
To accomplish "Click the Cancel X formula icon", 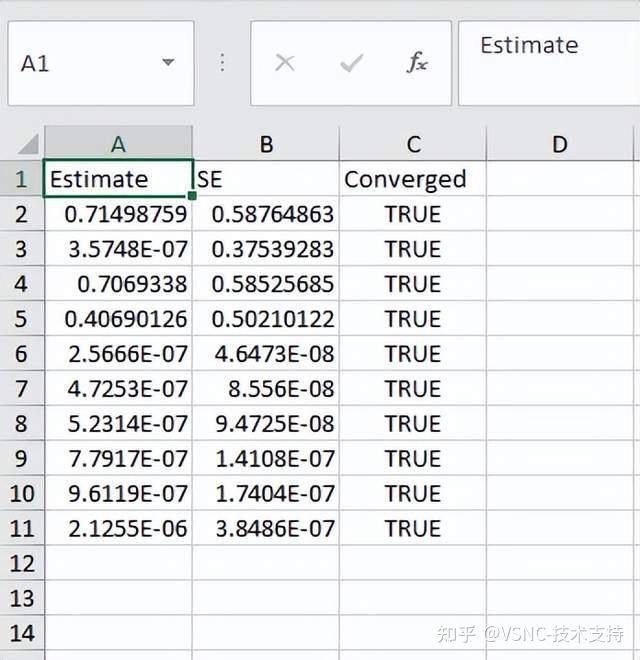I will click(x=285, y=63).
